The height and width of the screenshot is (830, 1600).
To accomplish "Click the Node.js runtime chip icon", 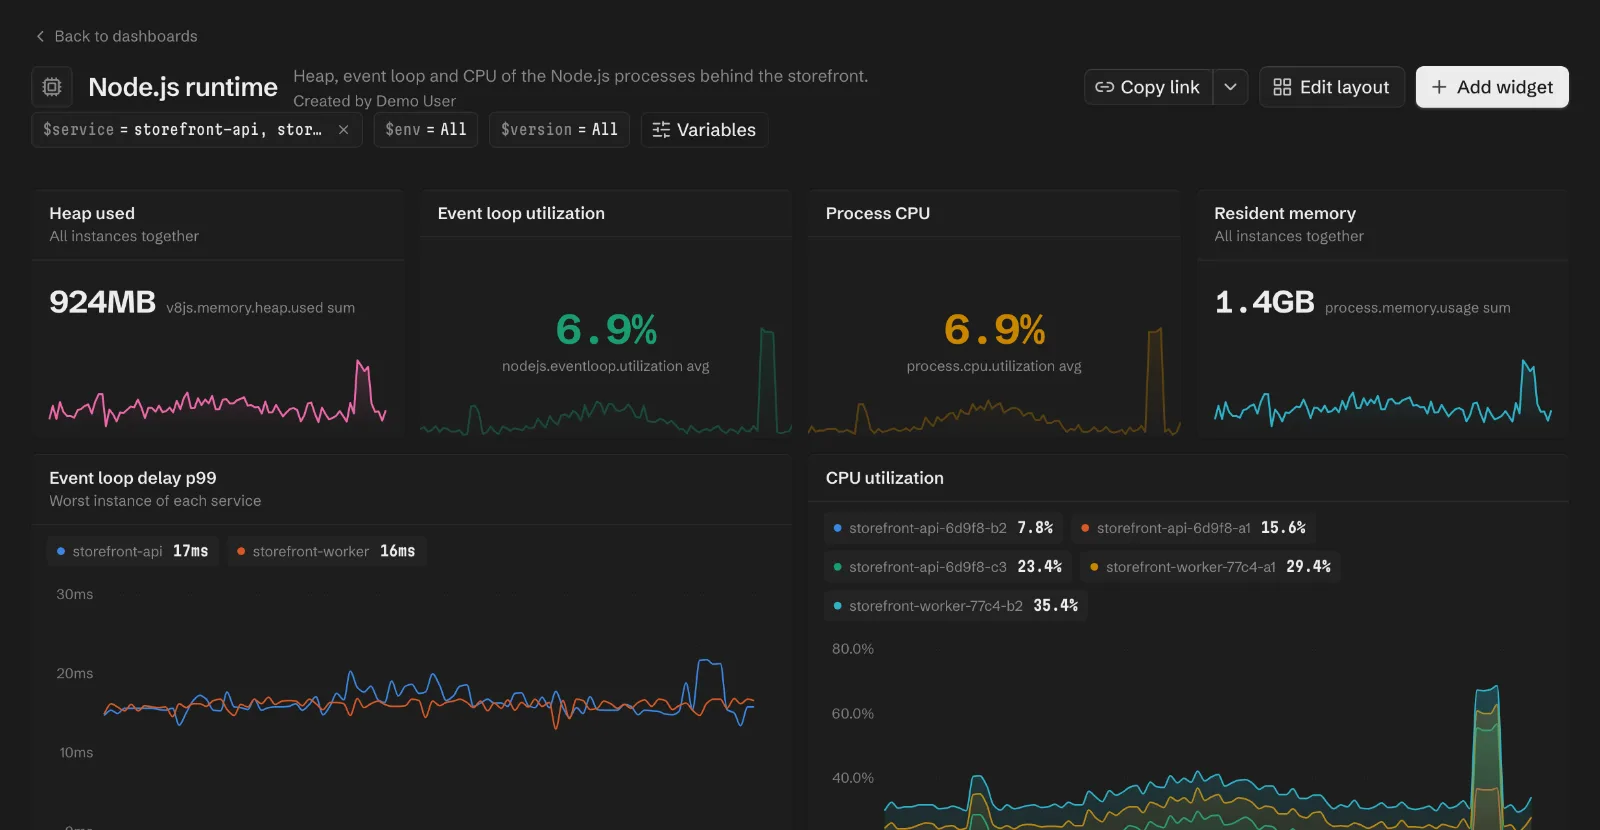I will click(52, 87).
